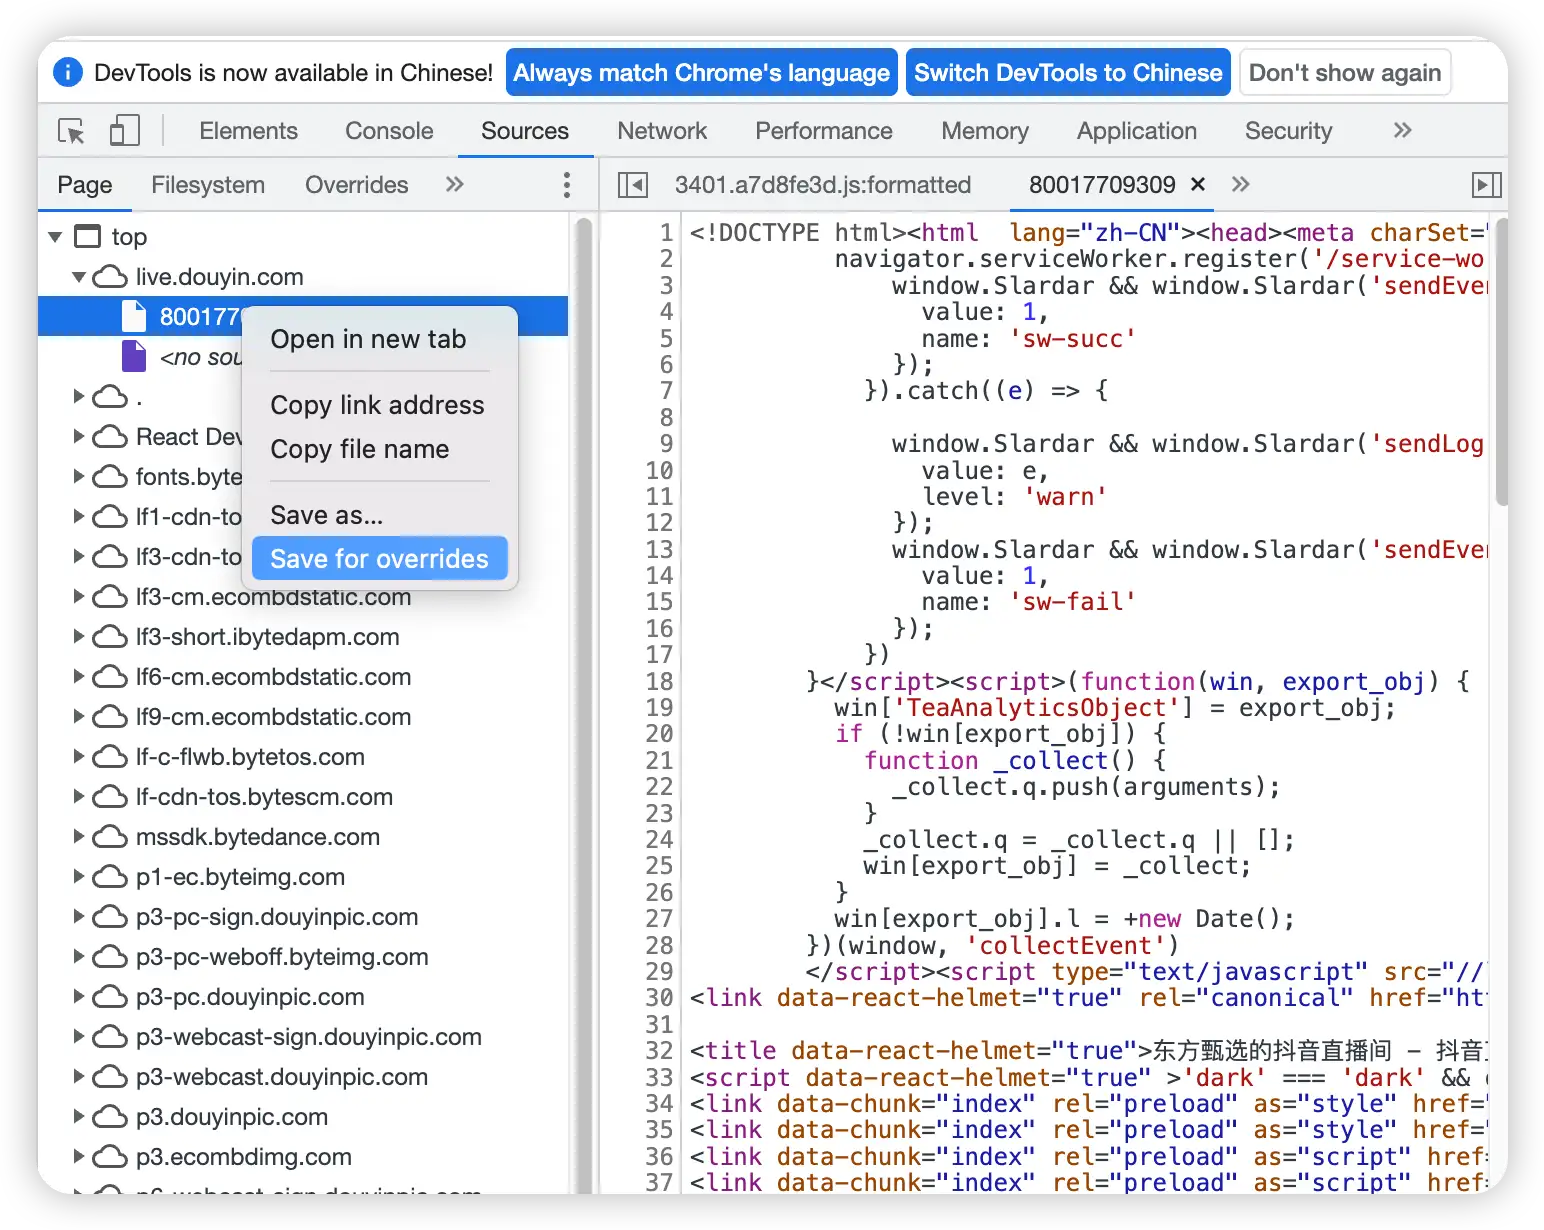
Task: Click cloud icon beside p1-ec.byteimg.com
Action: 110,877
